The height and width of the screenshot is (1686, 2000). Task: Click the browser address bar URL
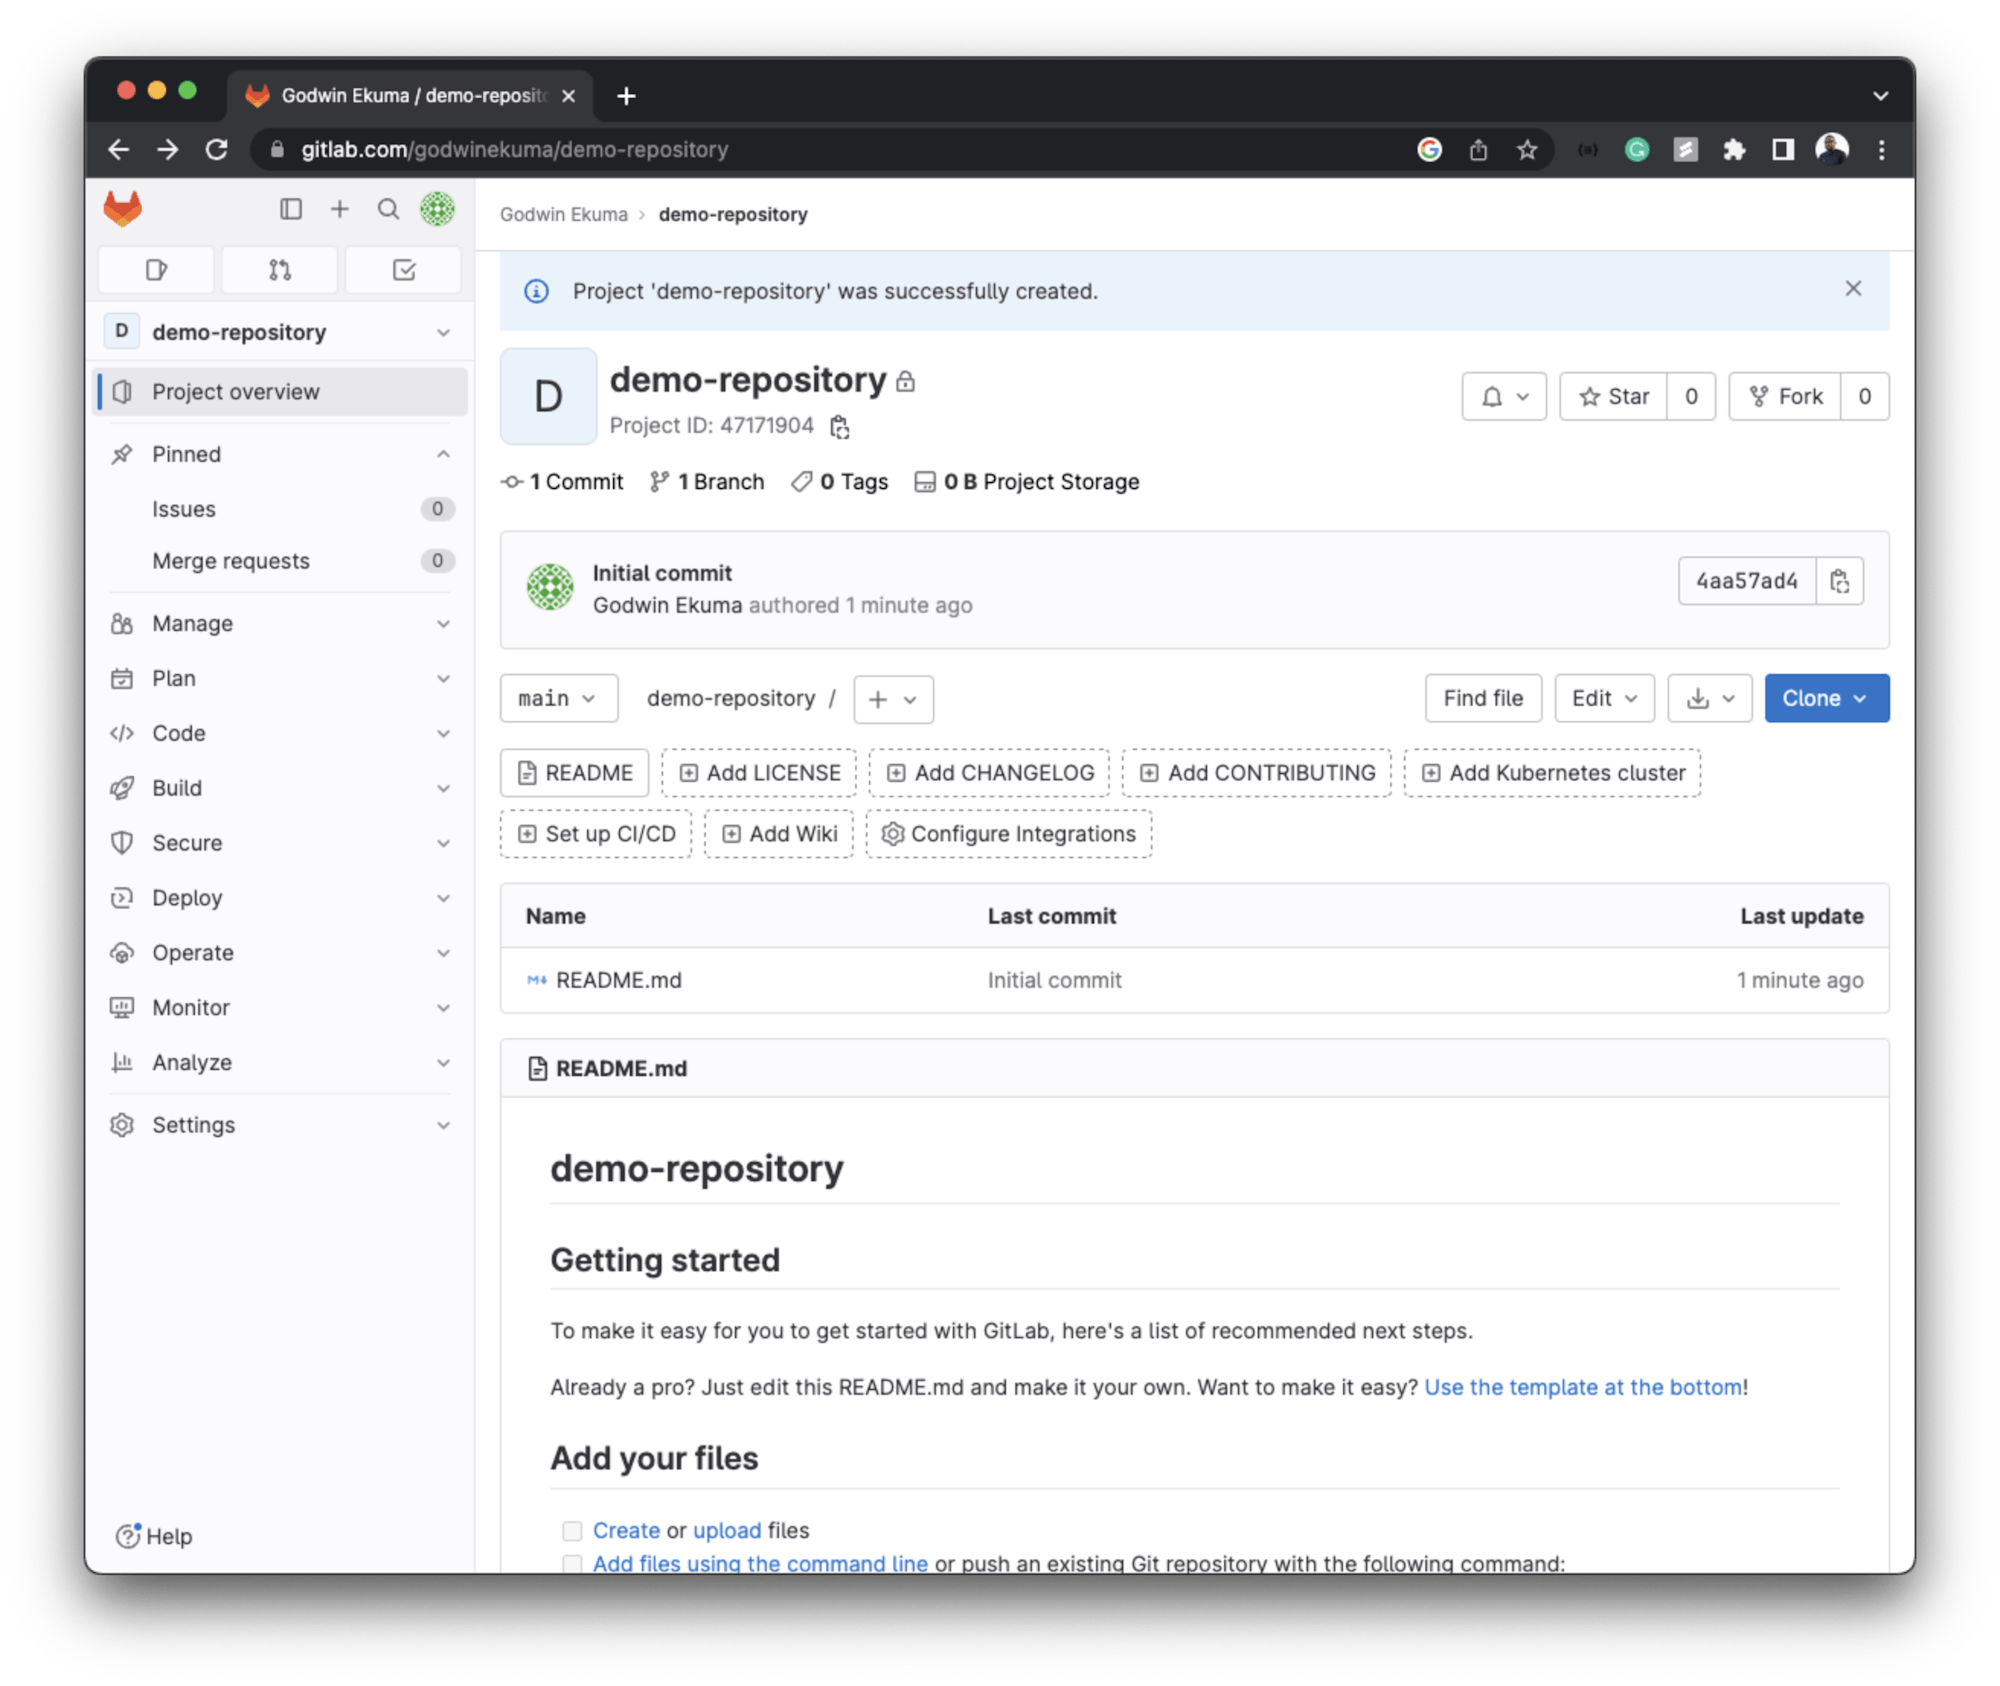(515, 150)
